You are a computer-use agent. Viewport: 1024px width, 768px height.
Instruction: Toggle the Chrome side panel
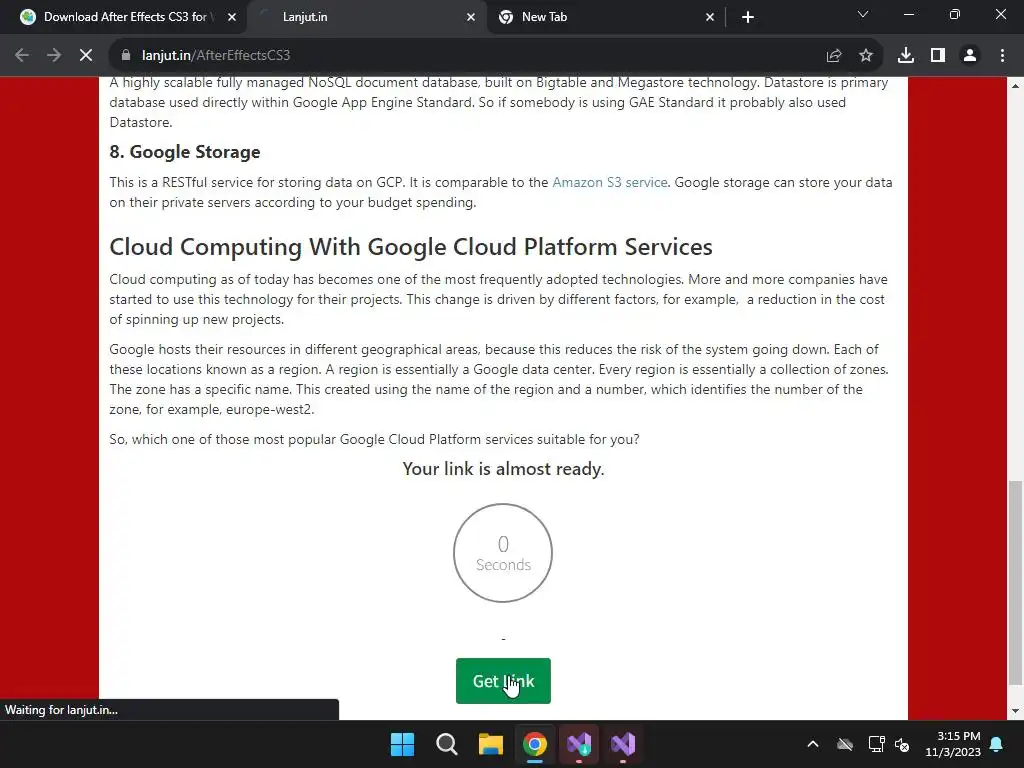pos(938,55)
